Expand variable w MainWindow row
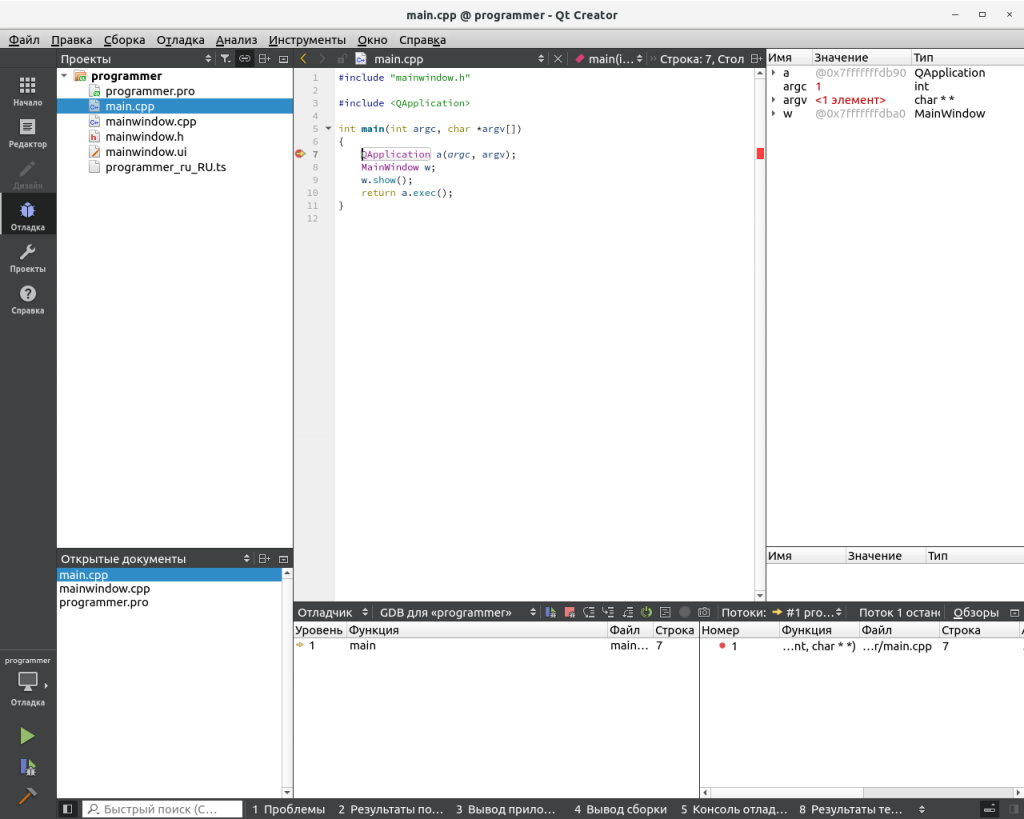The width and height of the screenshot is (1024, 819). (774, 114)
